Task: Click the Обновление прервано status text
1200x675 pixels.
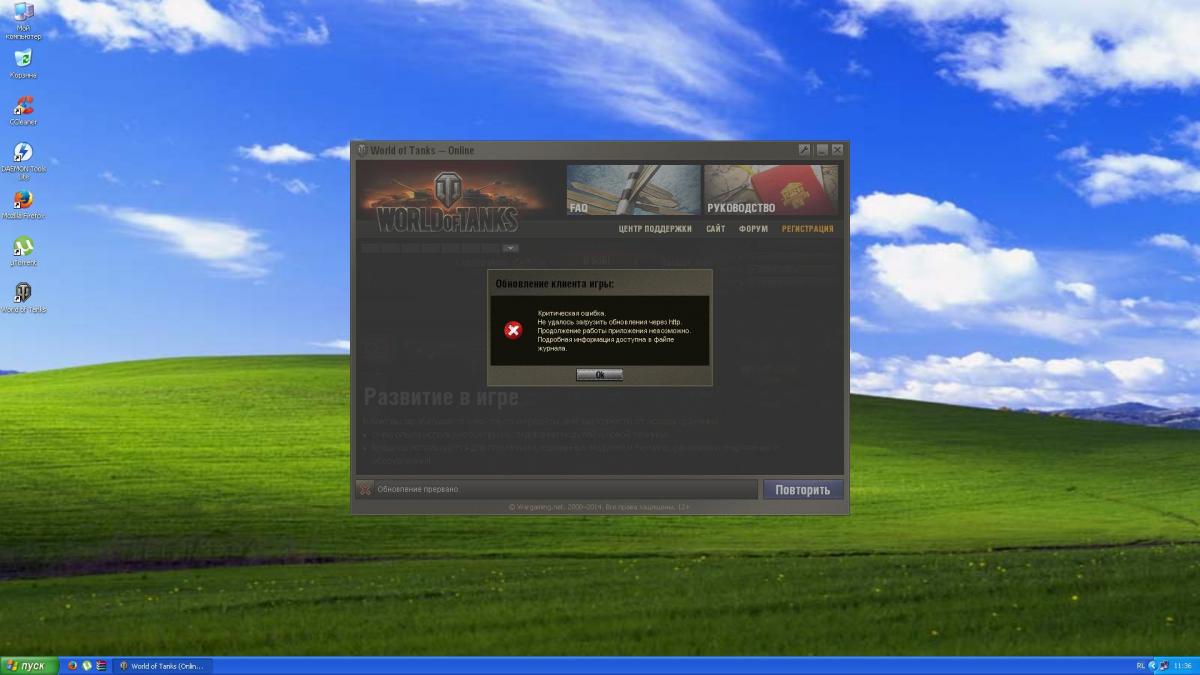Action: click(x=418, y=489)
